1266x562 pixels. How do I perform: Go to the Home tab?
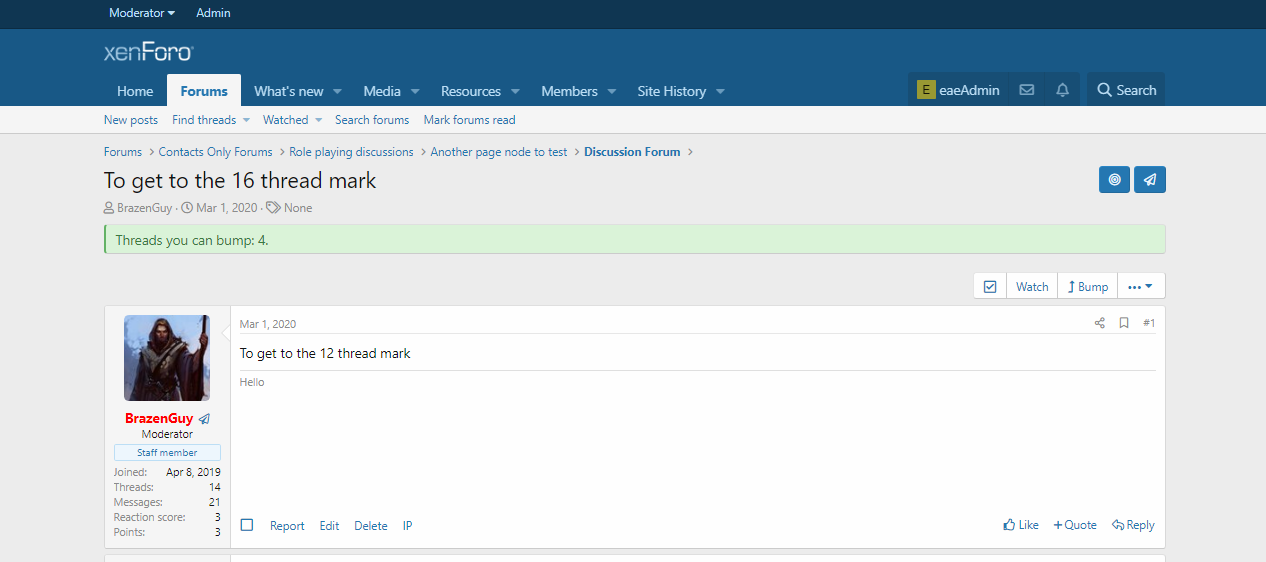tap(135, 91)
